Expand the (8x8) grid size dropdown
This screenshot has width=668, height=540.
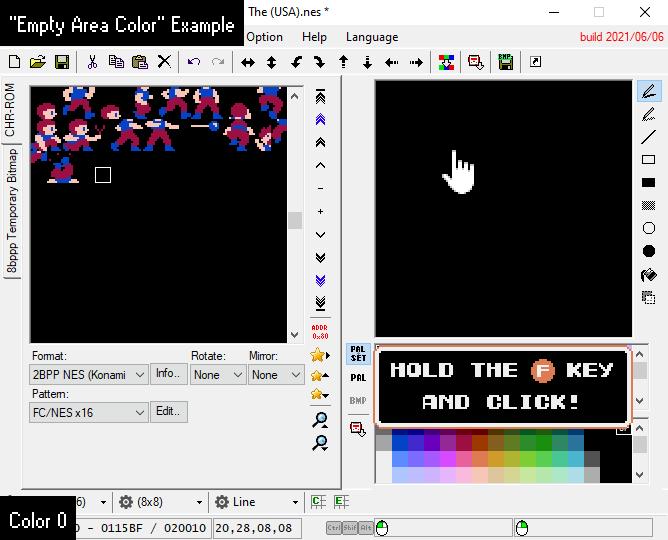199,503
